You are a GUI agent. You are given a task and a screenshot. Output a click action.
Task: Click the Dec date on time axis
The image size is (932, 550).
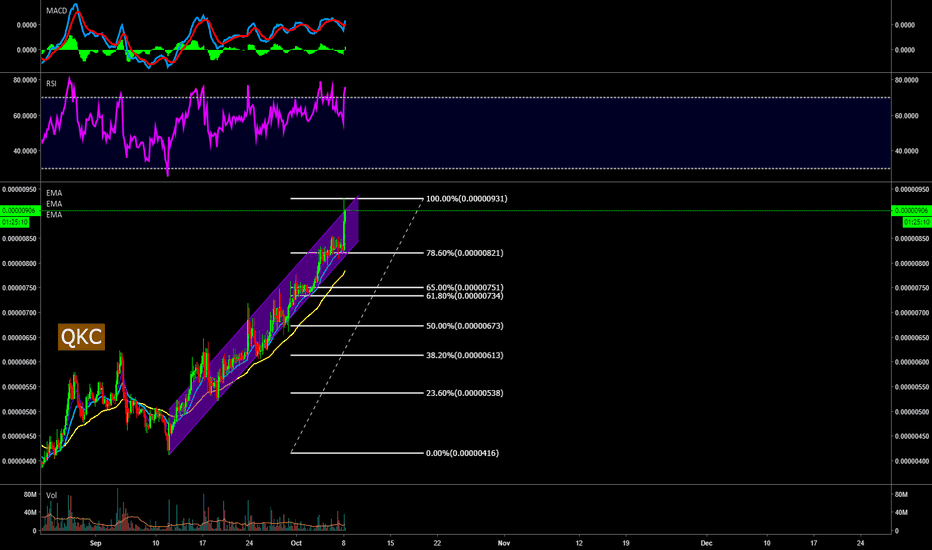click(706, 543)
